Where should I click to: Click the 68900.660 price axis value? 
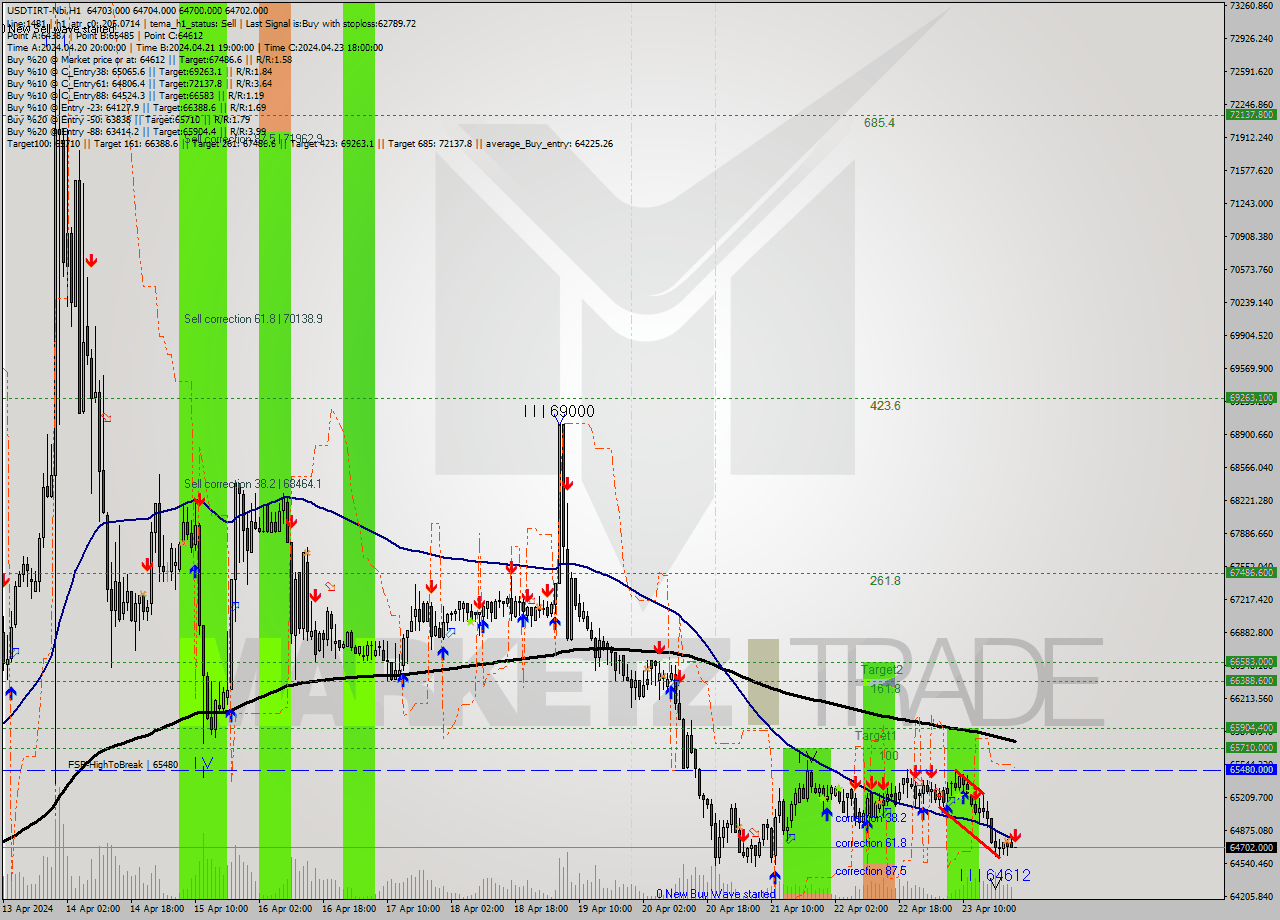point(1251,435)
